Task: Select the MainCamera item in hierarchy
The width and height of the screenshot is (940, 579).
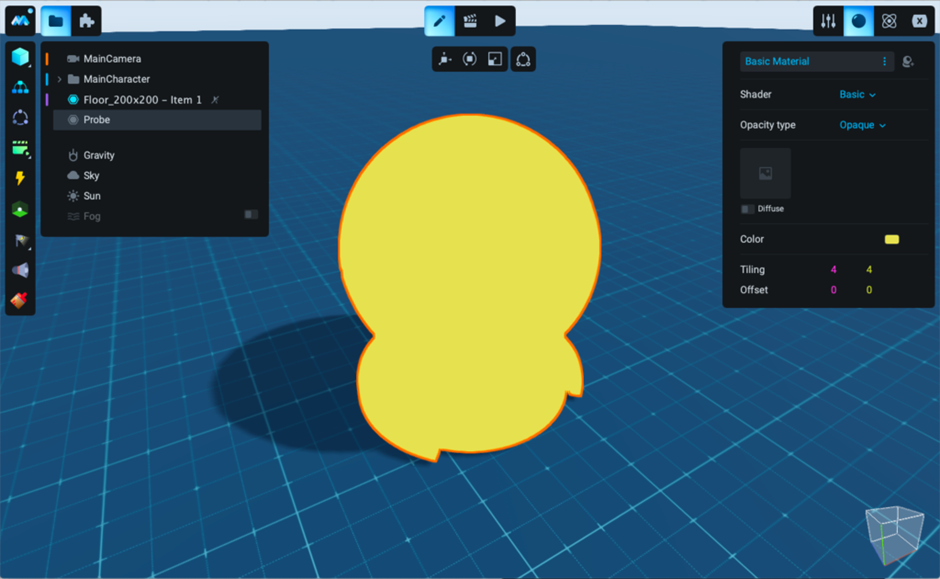Action: tap(112, 59)
